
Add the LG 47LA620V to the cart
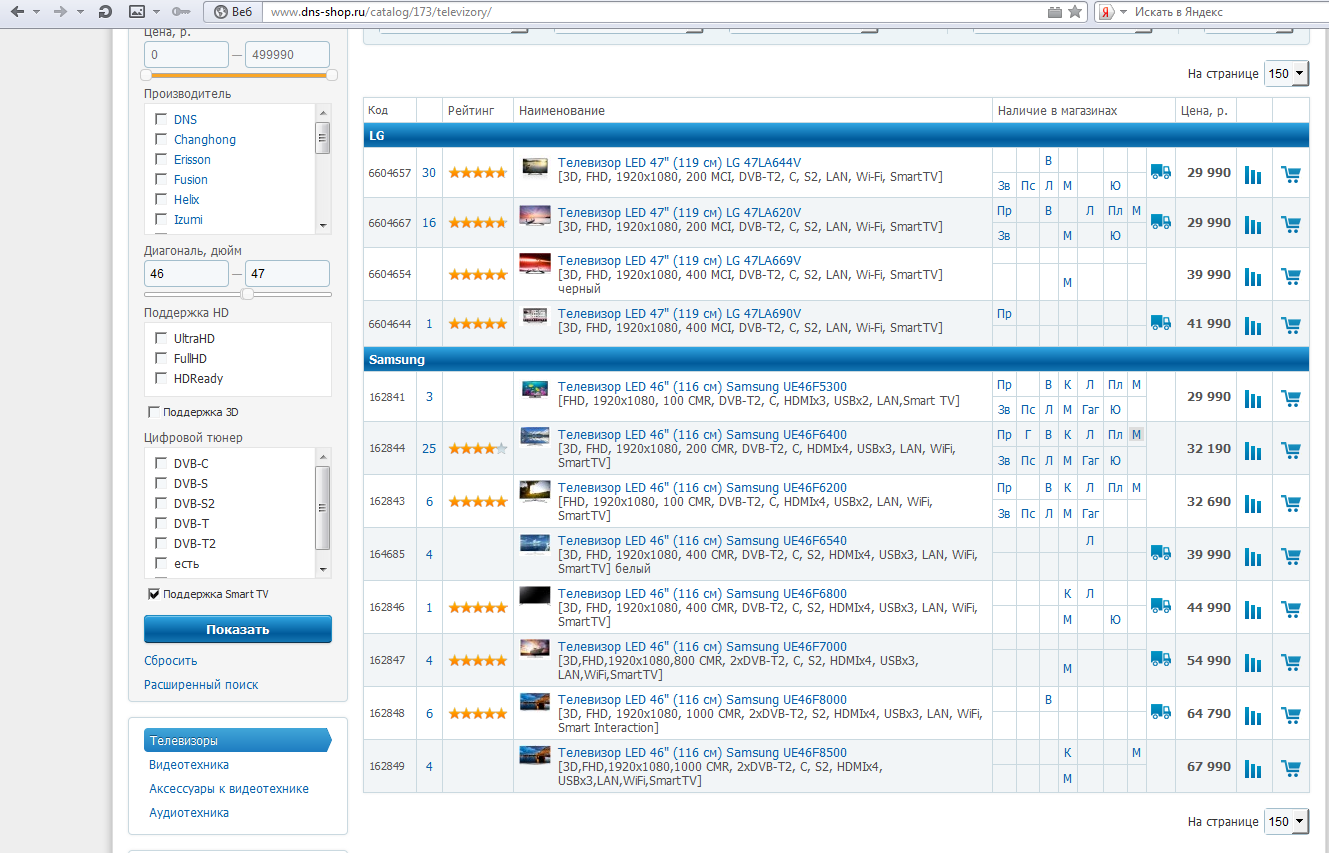[1291, 224]
